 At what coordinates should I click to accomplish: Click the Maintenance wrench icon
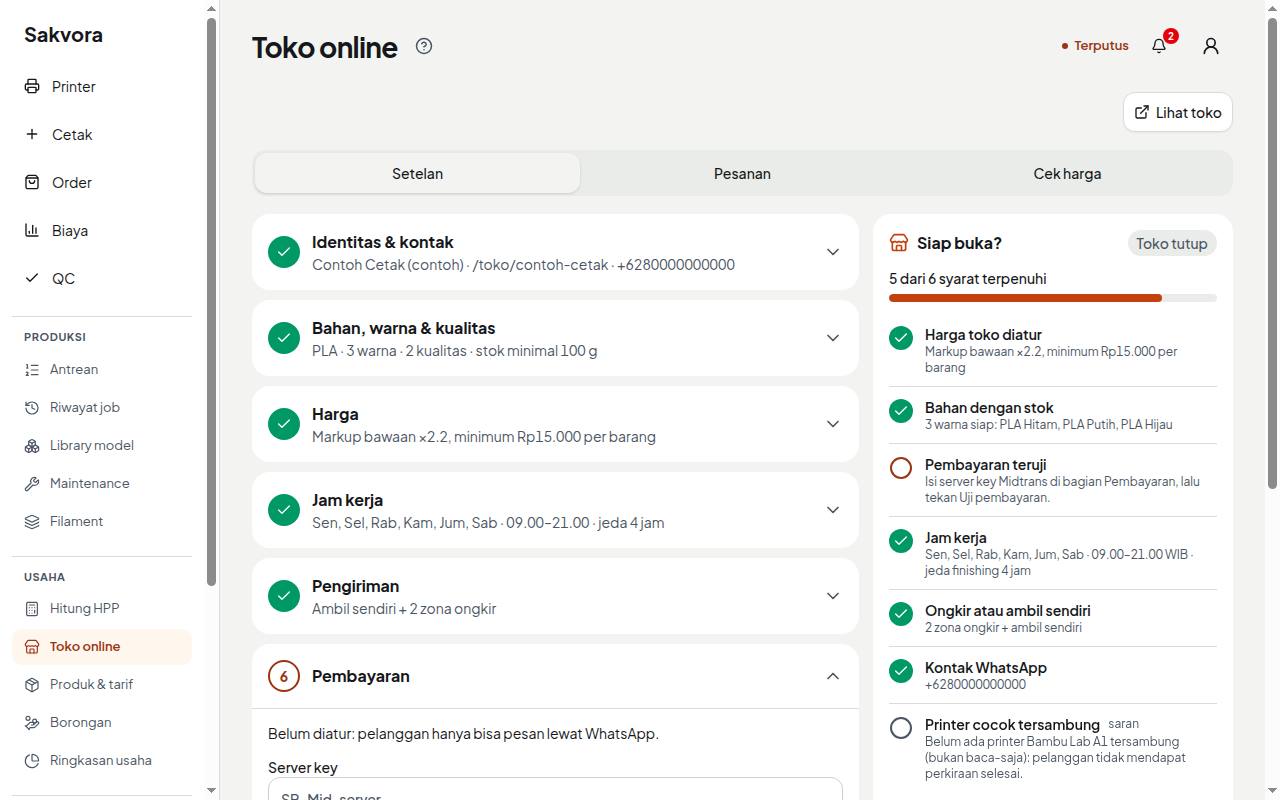pos(32,484)
